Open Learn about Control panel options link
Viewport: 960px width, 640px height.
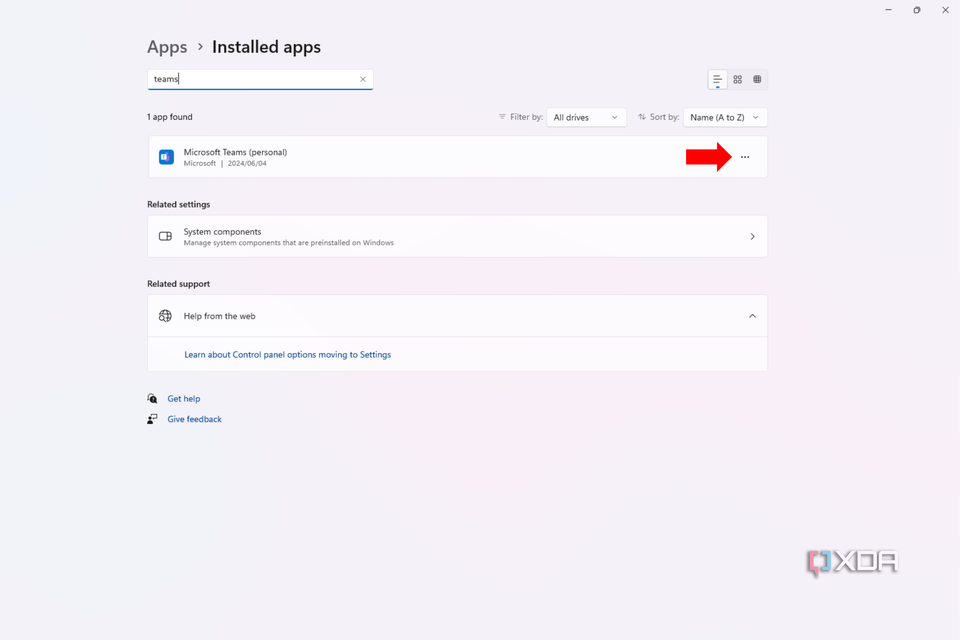(x=287, y=354)
